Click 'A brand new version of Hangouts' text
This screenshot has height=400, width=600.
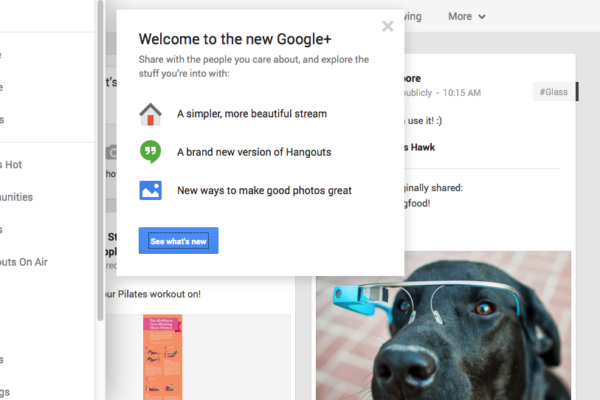pos(254,152)
